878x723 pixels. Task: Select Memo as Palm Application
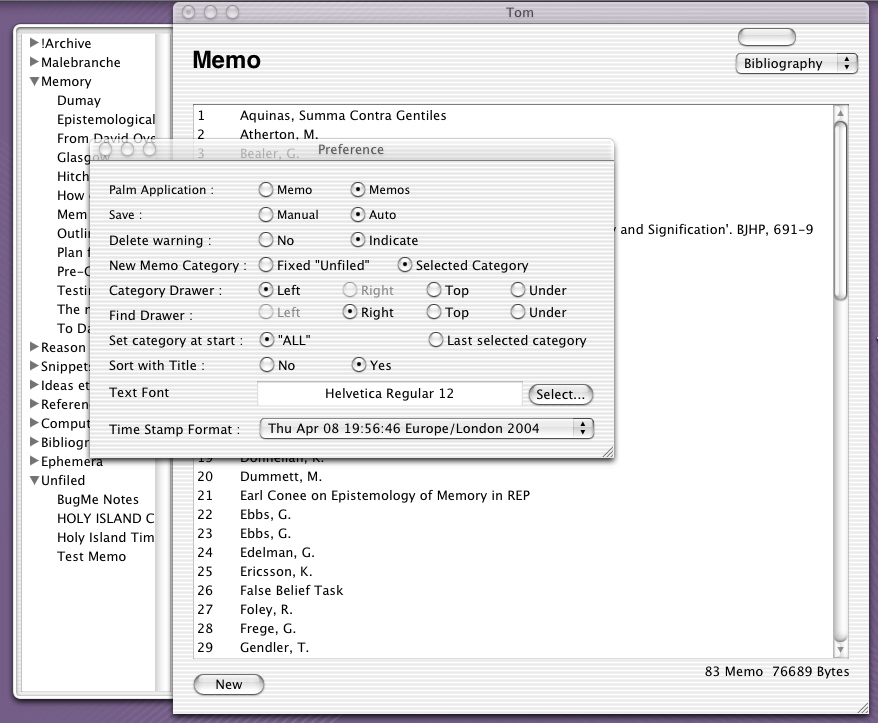(x=266, y=189)
